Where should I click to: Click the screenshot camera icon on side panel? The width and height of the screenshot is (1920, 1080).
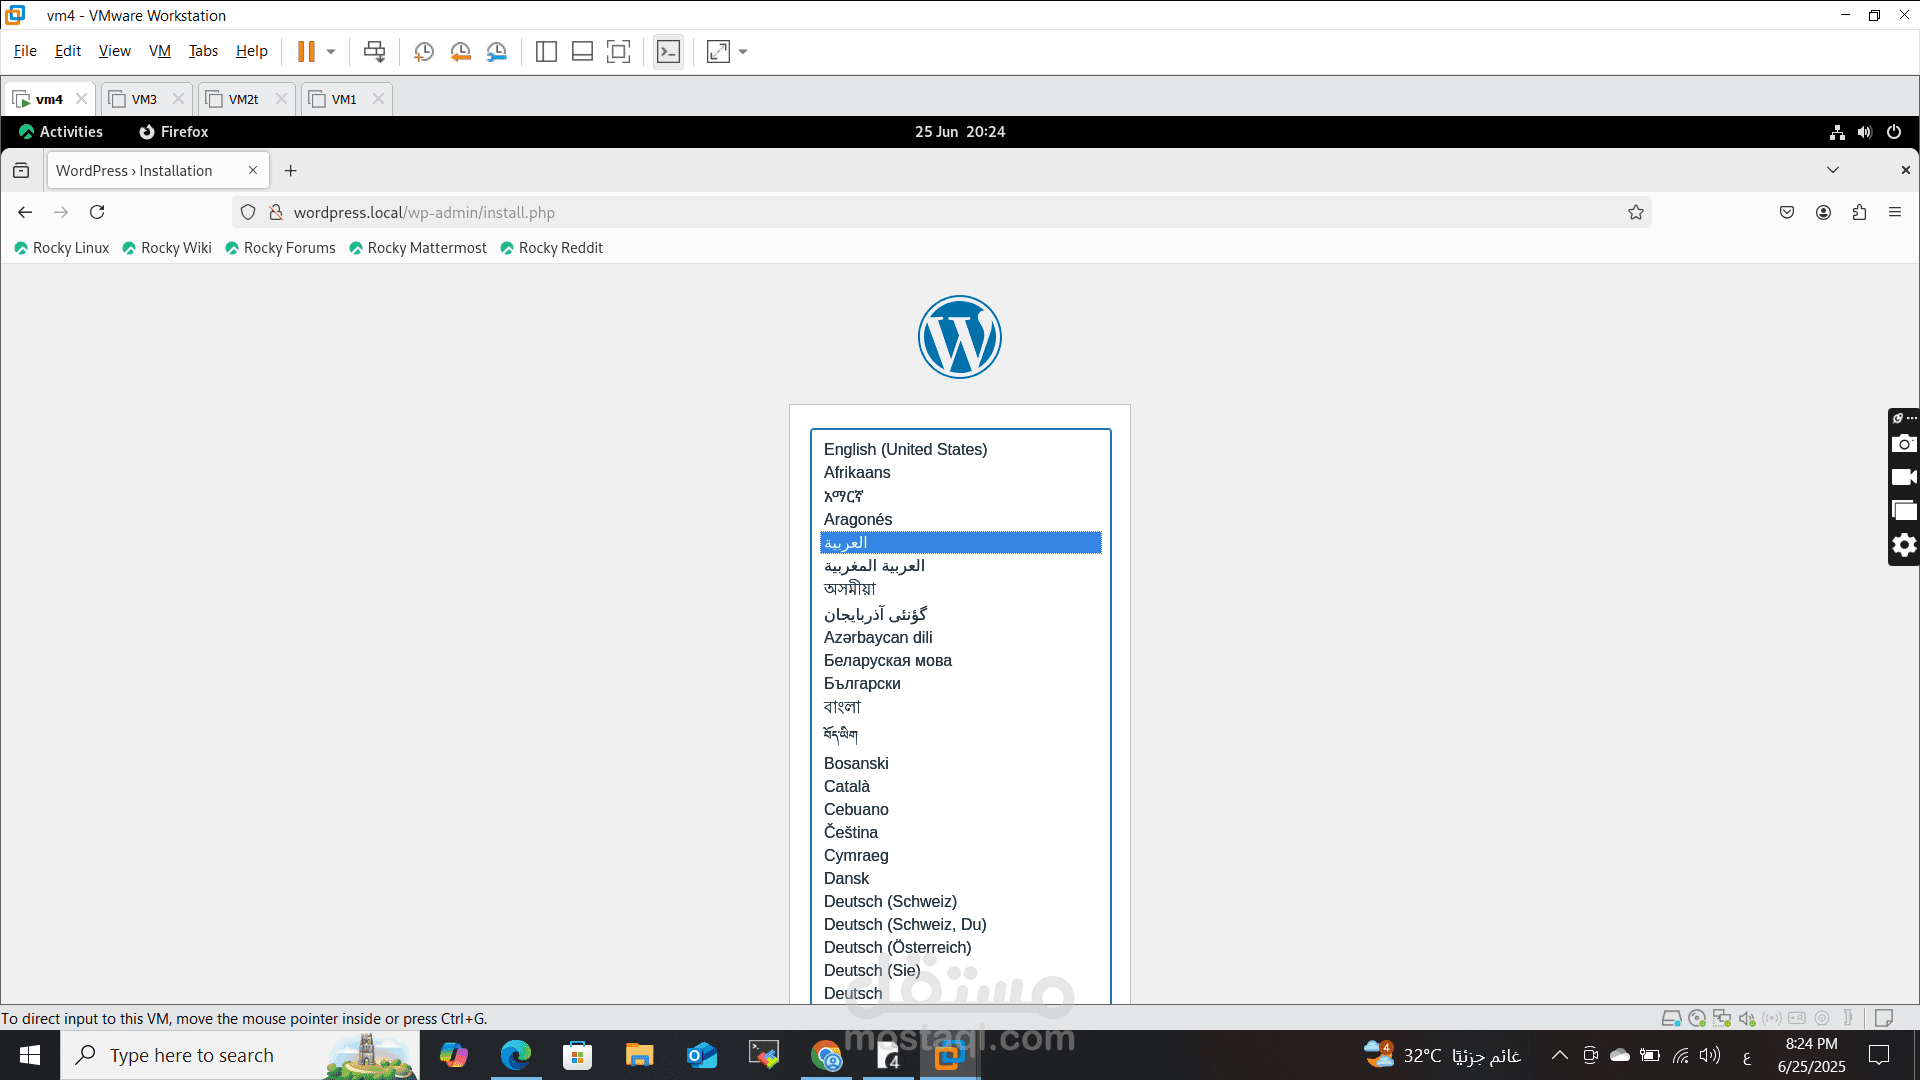coord(1904,444)
